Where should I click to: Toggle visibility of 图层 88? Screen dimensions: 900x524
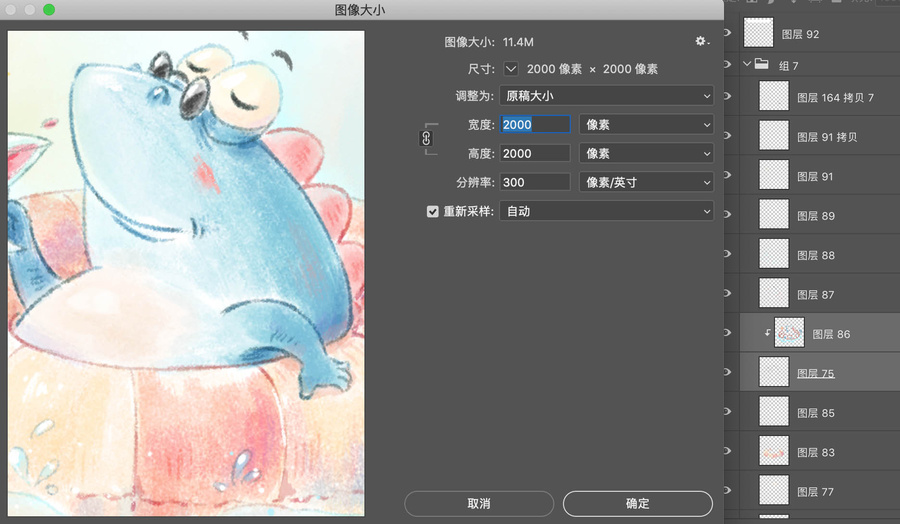pos(727,254)
